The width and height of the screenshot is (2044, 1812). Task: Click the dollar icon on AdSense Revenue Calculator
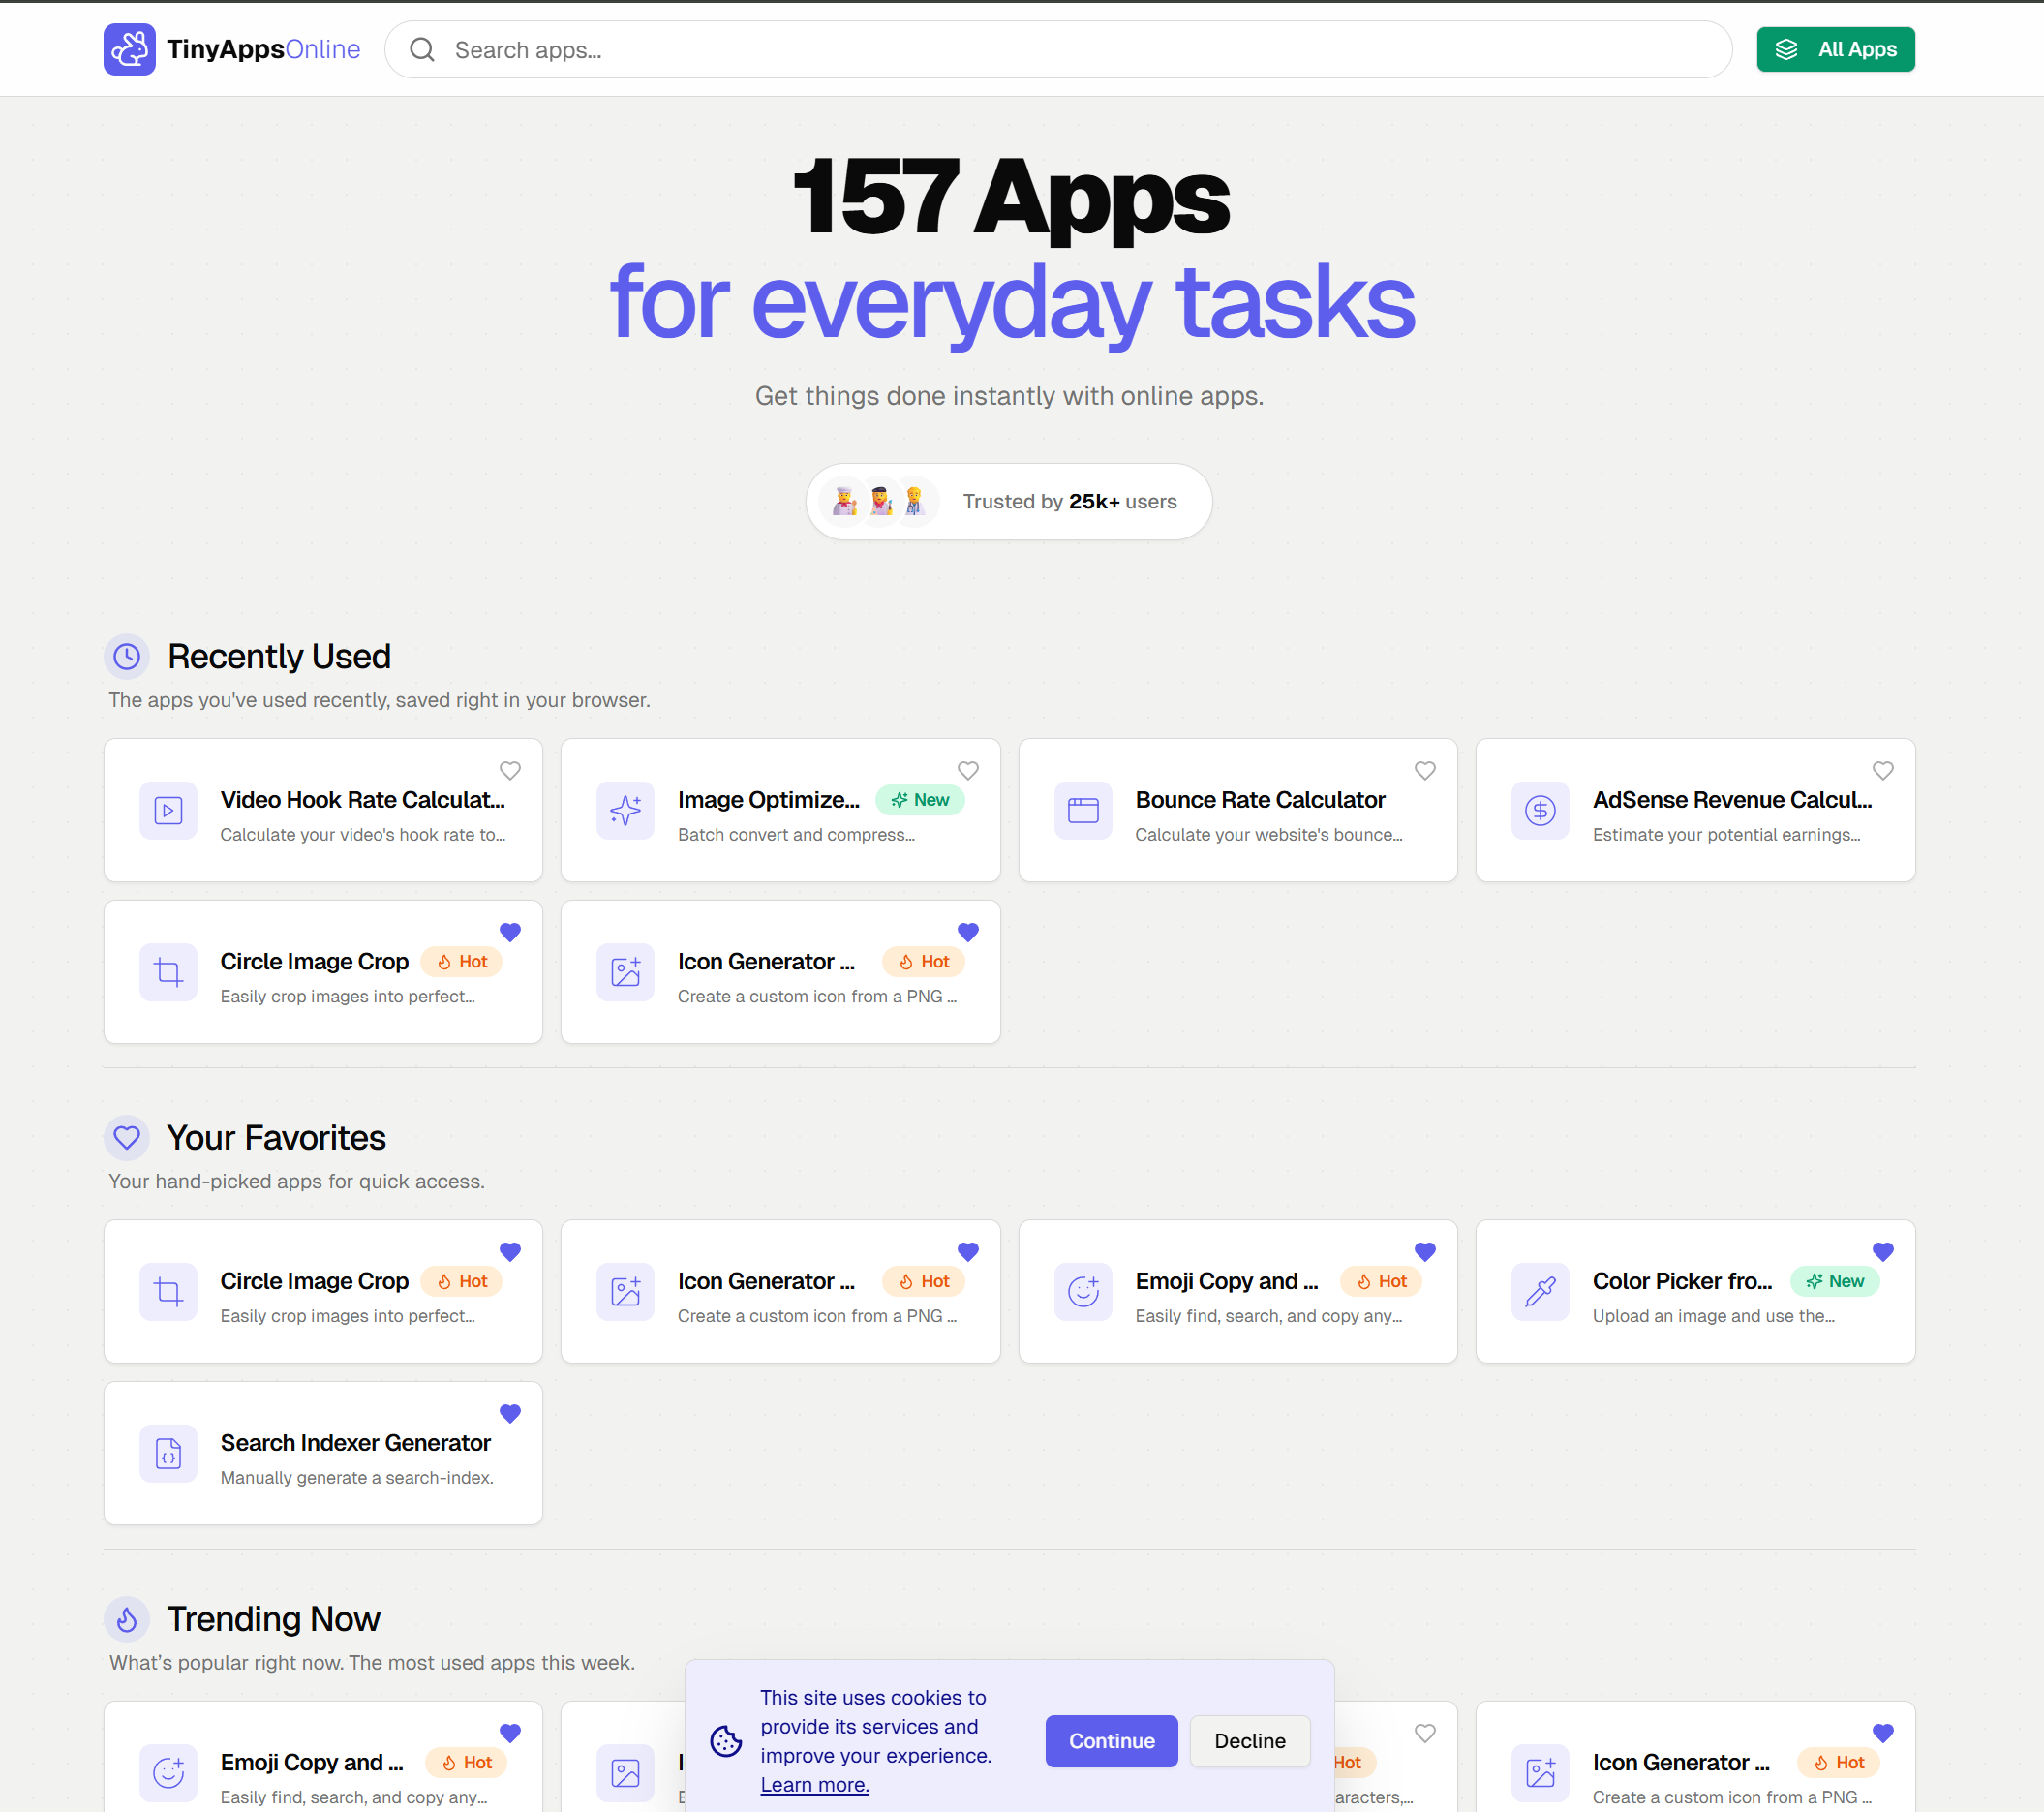(1540, 810)
